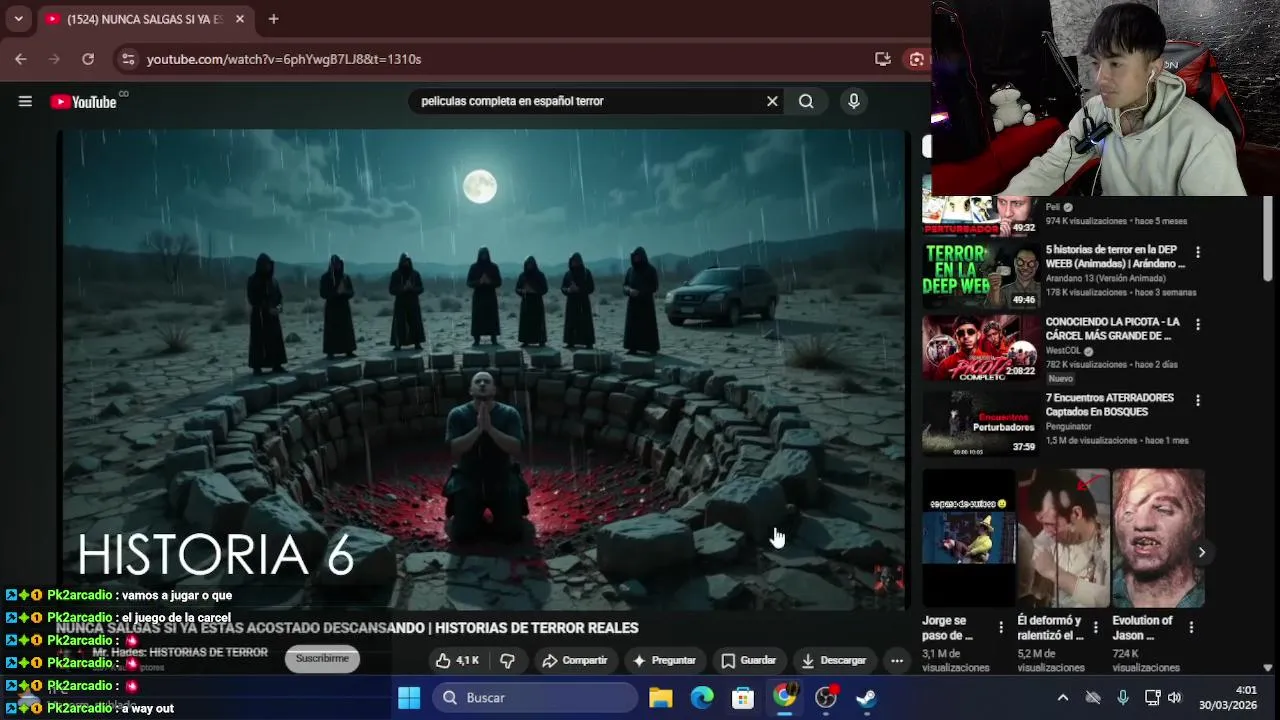Go back with the browser back arrow

pos(21,59)
